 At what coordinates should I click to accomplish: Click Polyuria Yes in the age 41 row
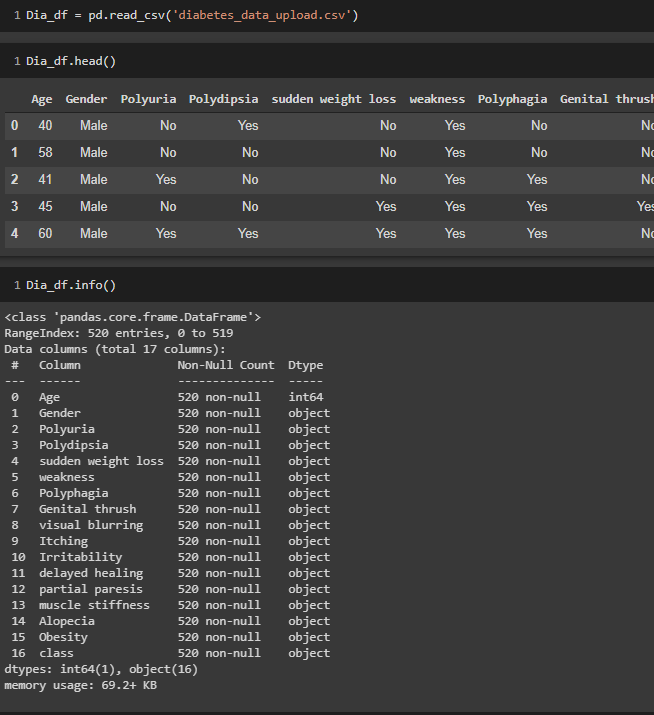tap(166, 179)
